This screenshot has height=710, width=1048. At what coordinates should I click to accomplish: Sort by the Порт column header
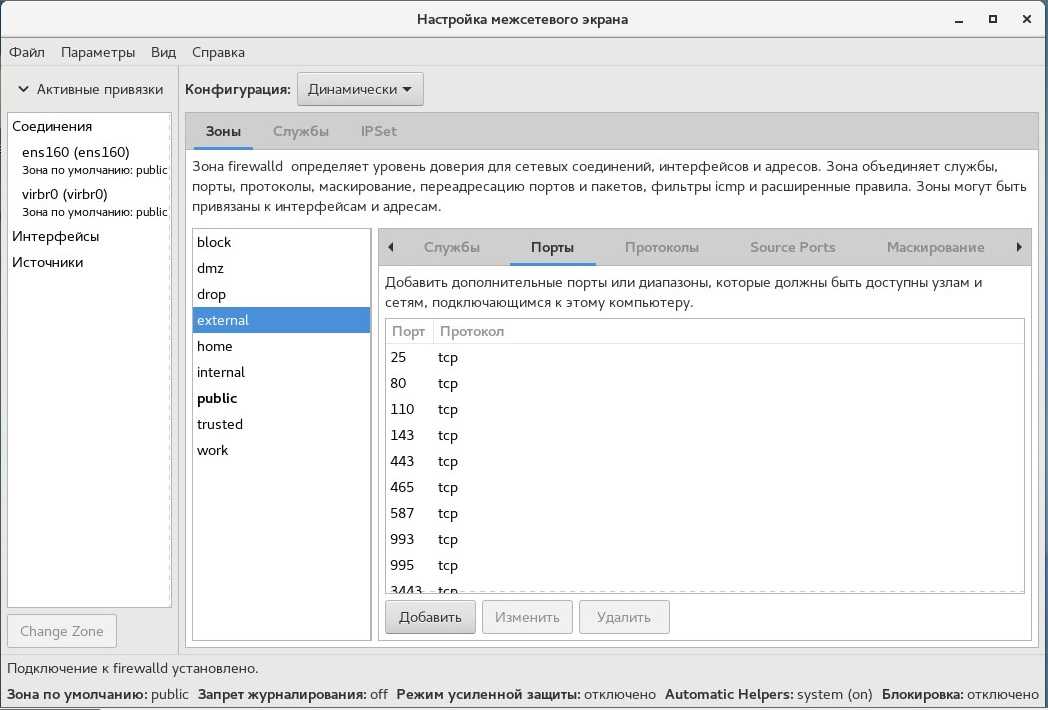[409, 332]
